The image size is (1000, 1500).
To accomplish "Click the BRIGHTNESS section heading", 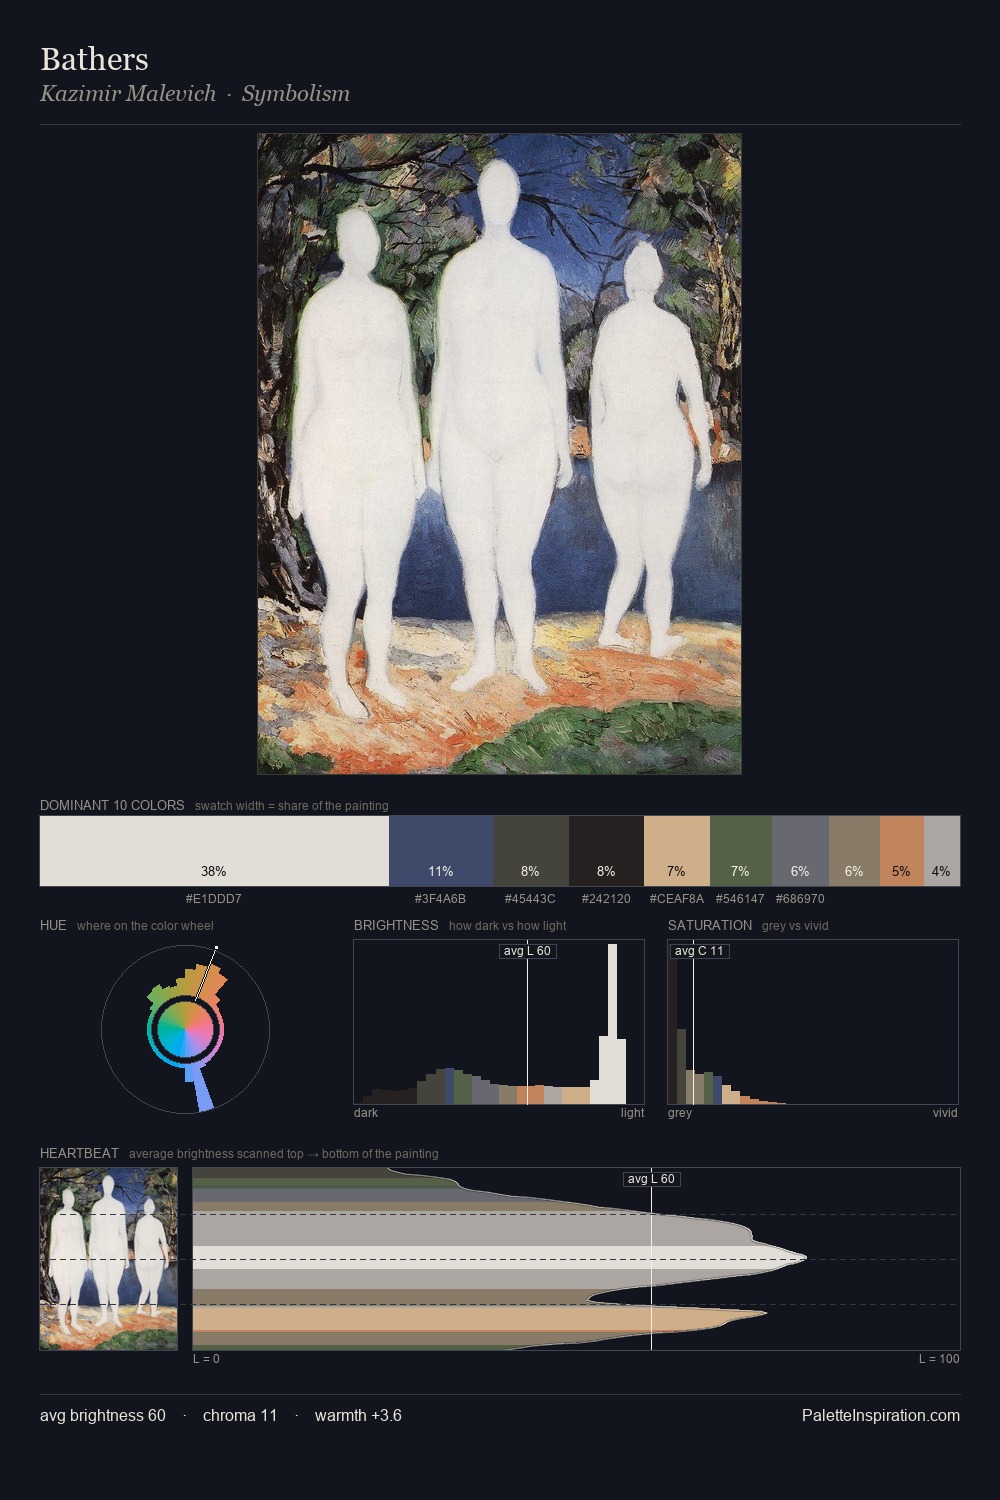I will point(396,925).
